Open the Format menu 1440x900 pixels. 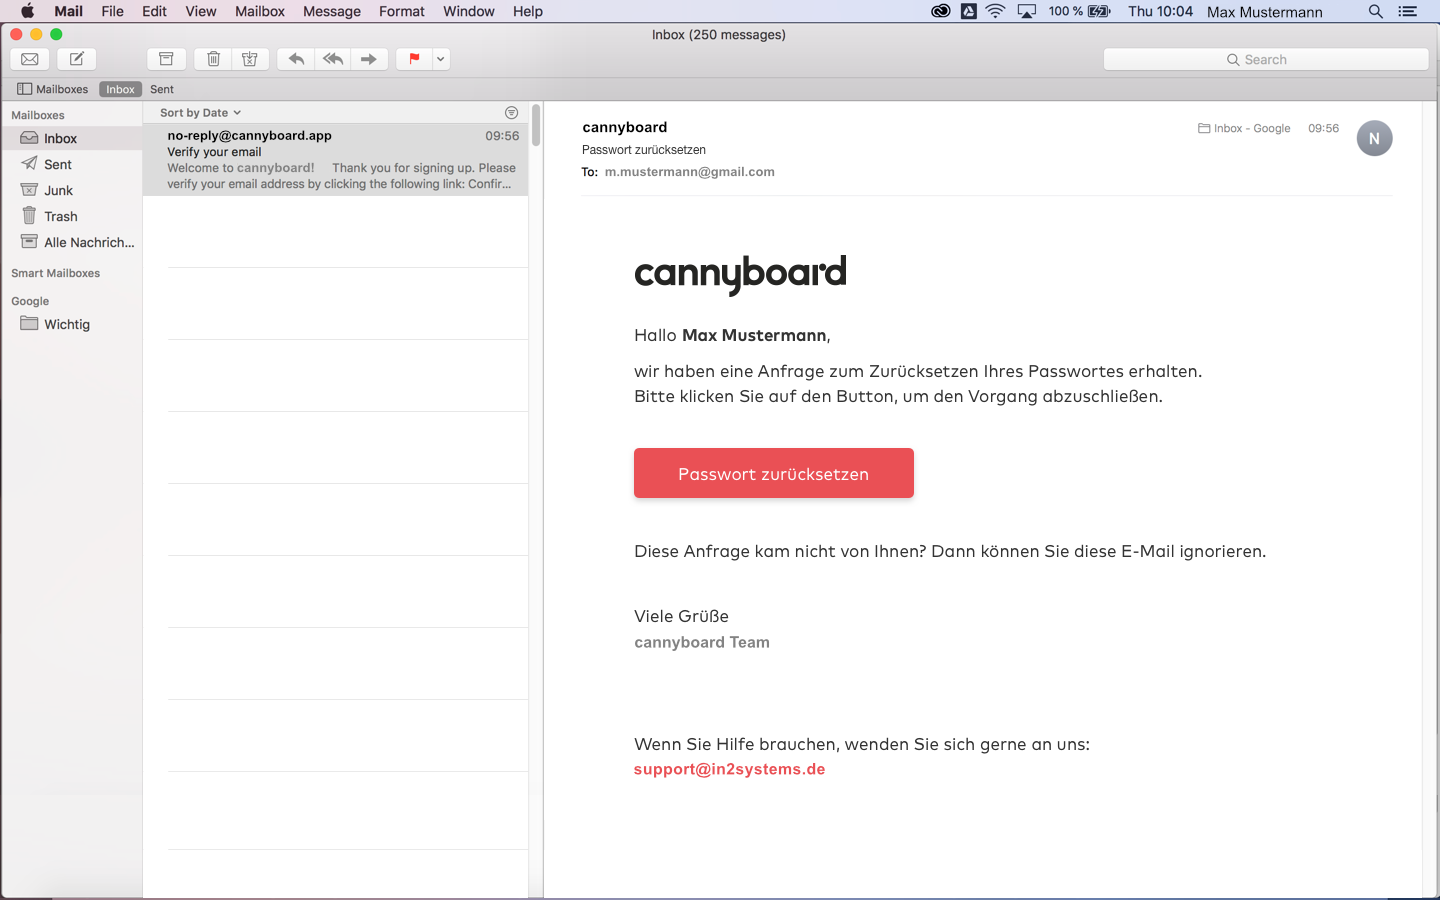pyautogui.click(x=402, y=11)
